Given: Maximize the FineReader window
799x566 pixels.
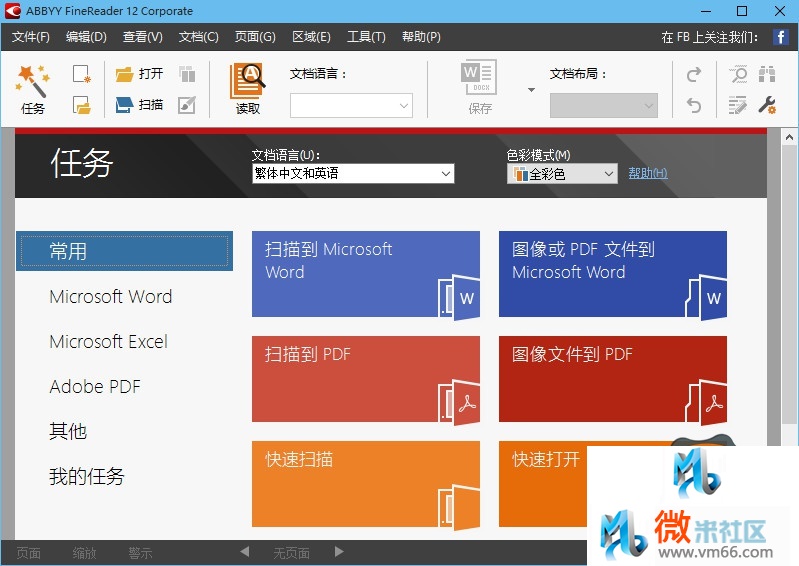Looking at the screenshot, I should point(742,11).
